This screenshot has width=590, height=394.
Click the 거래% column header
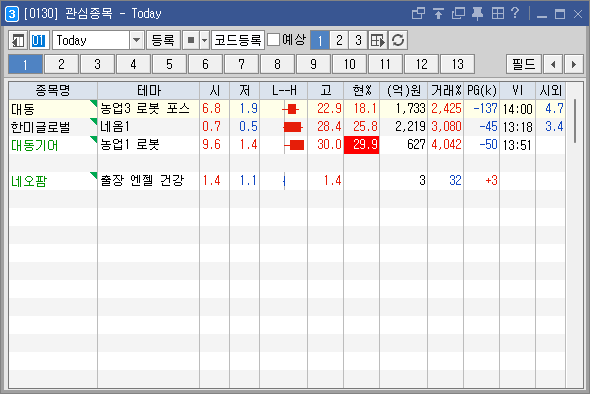(x=446, y=90)
